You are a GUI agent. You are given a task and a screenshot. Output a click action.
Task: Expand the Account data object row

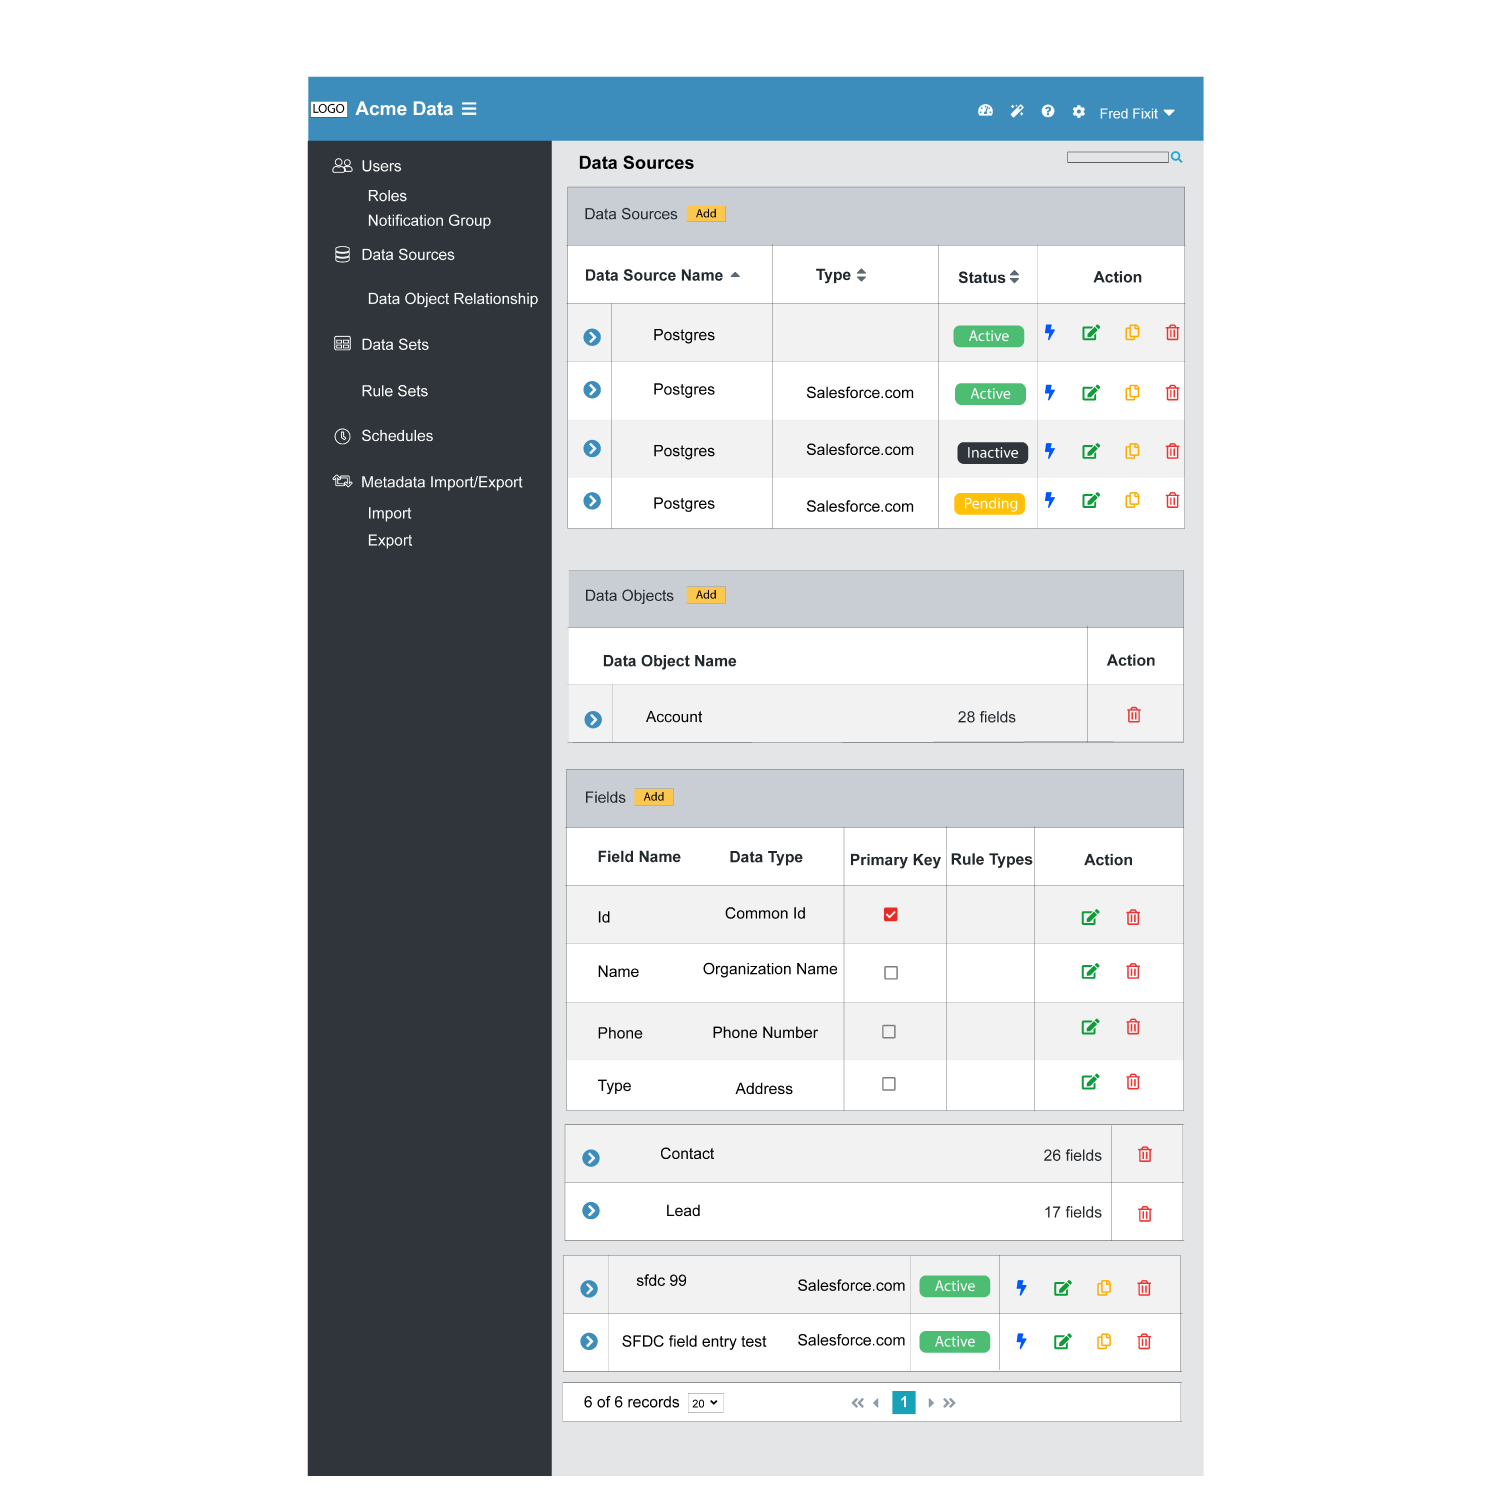(x=593, y=720)
